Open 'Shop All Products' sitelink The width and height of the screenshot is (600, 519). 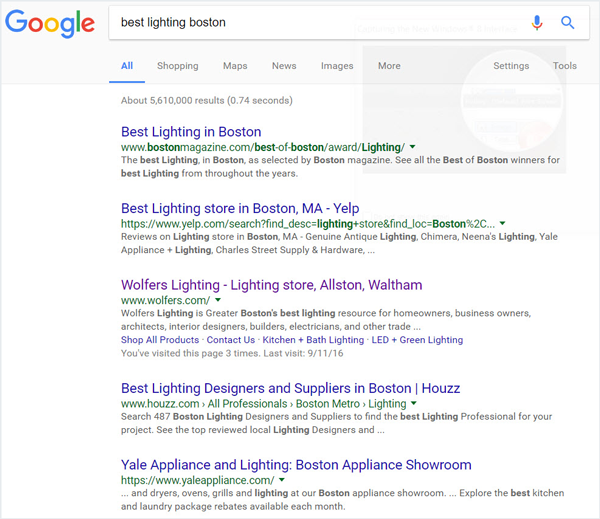[160, 340]
